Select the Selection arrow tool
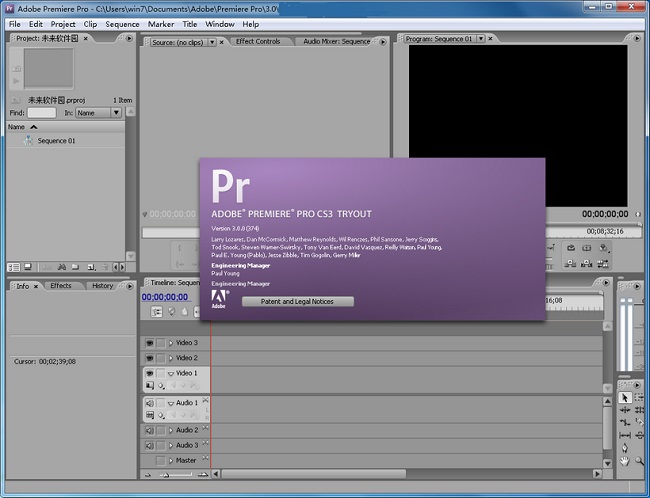650x498 pixels. pyautogui.click(x=625, y=397)
